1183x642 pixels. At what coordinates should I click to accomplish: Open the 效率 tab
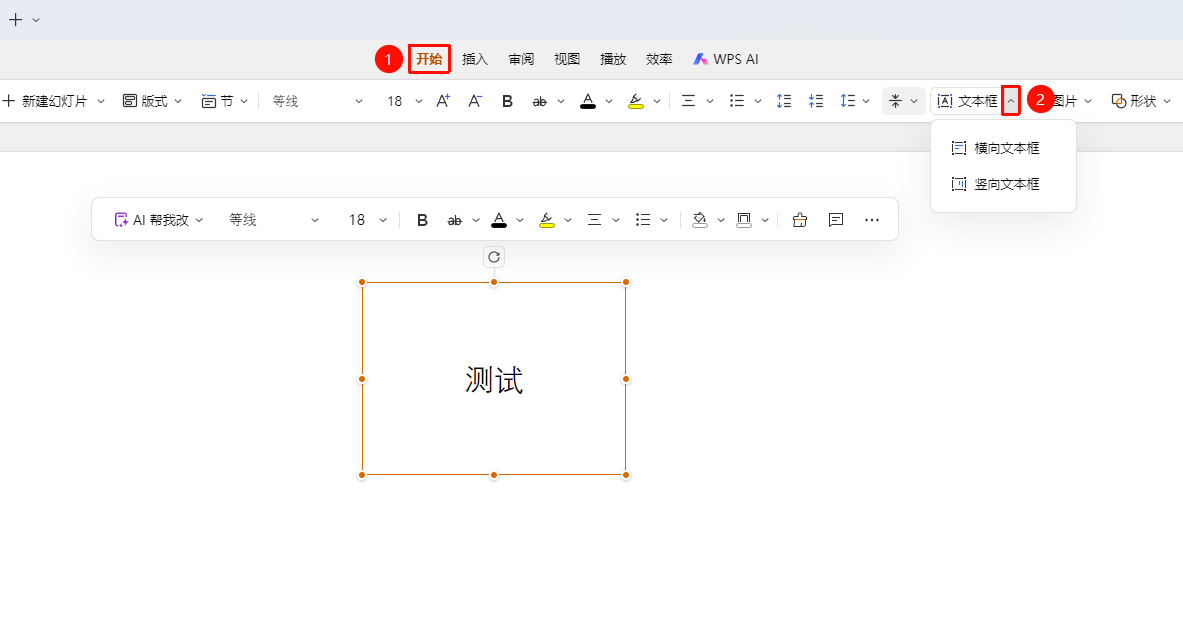(x=659, y=59)
